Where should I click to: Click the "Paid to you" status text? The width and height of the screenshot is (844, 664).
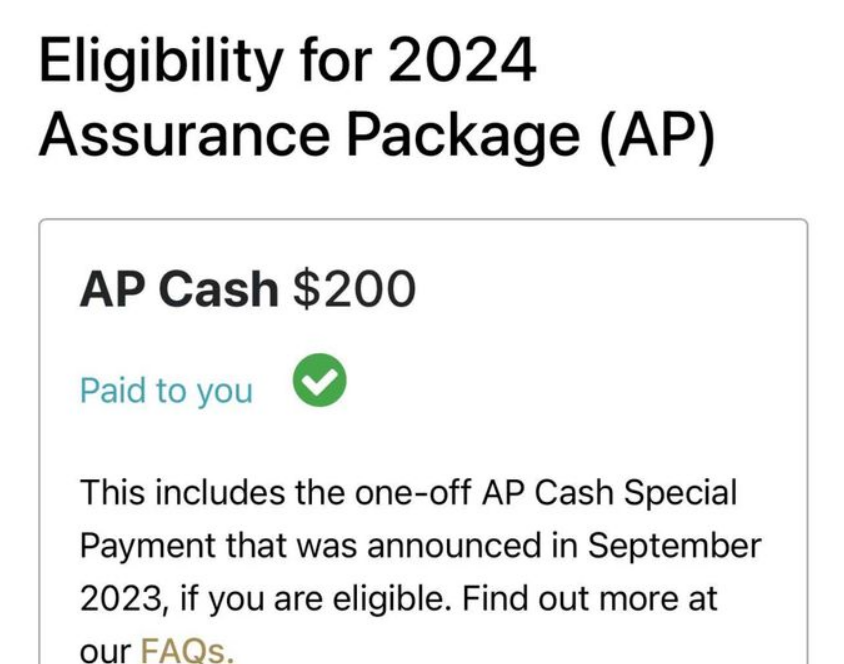tap(166, 390)
